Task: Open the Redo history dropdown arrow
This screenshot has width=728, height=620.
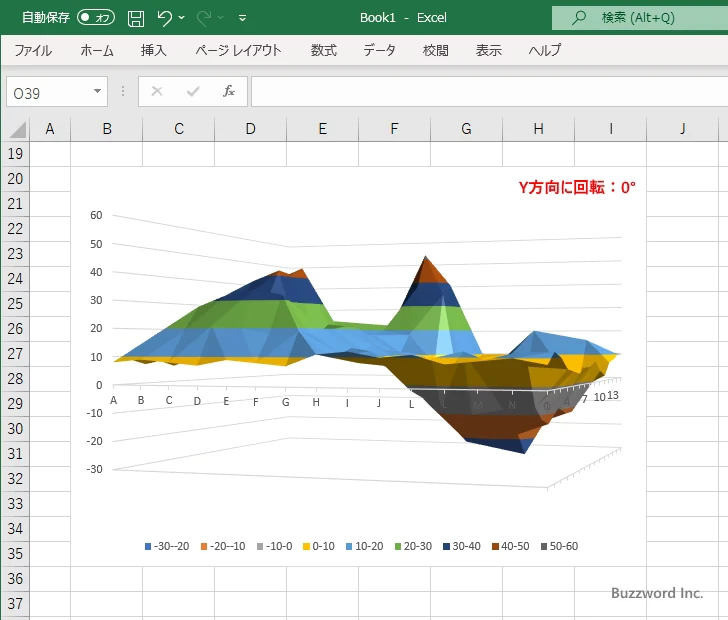Action: coord(221,18)
